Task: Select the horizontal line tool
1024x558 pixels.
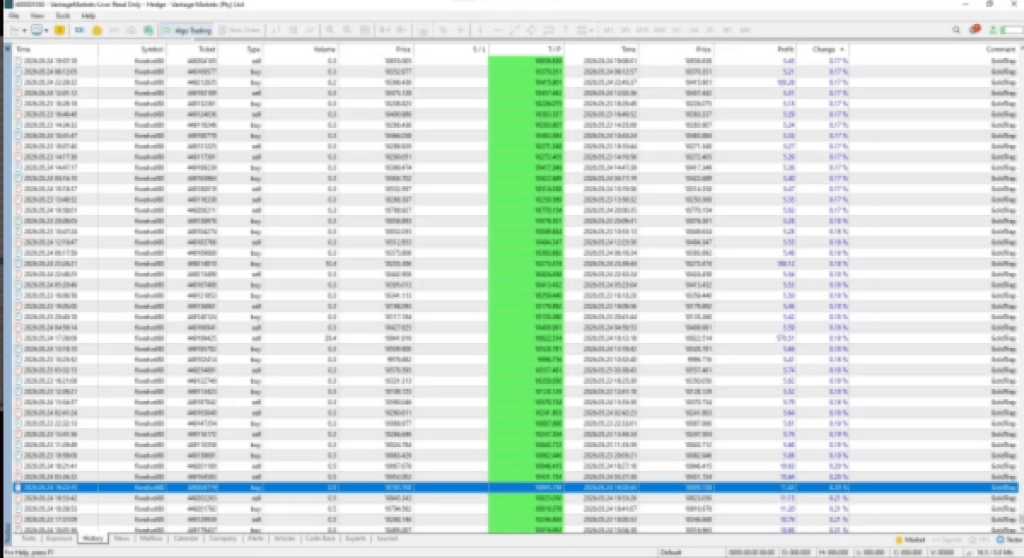Action: 497,30
